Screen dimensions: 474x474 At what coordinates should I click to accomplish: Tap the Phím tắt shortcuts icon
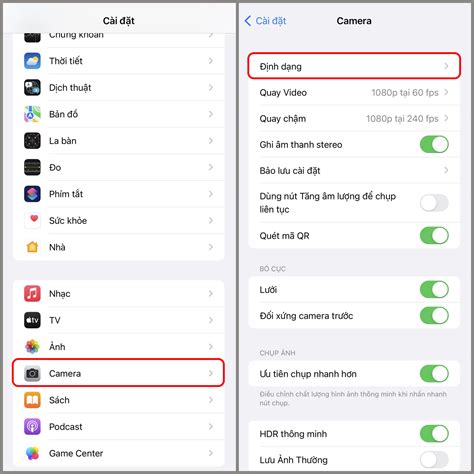coord(32,194)
